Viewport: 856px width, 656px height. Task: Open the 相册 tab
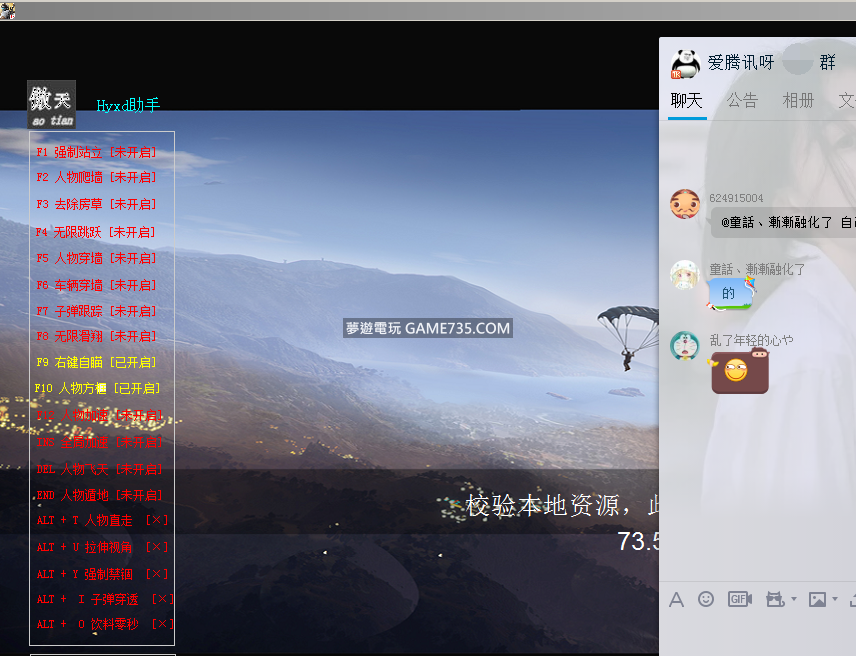(x=798, y=101)
